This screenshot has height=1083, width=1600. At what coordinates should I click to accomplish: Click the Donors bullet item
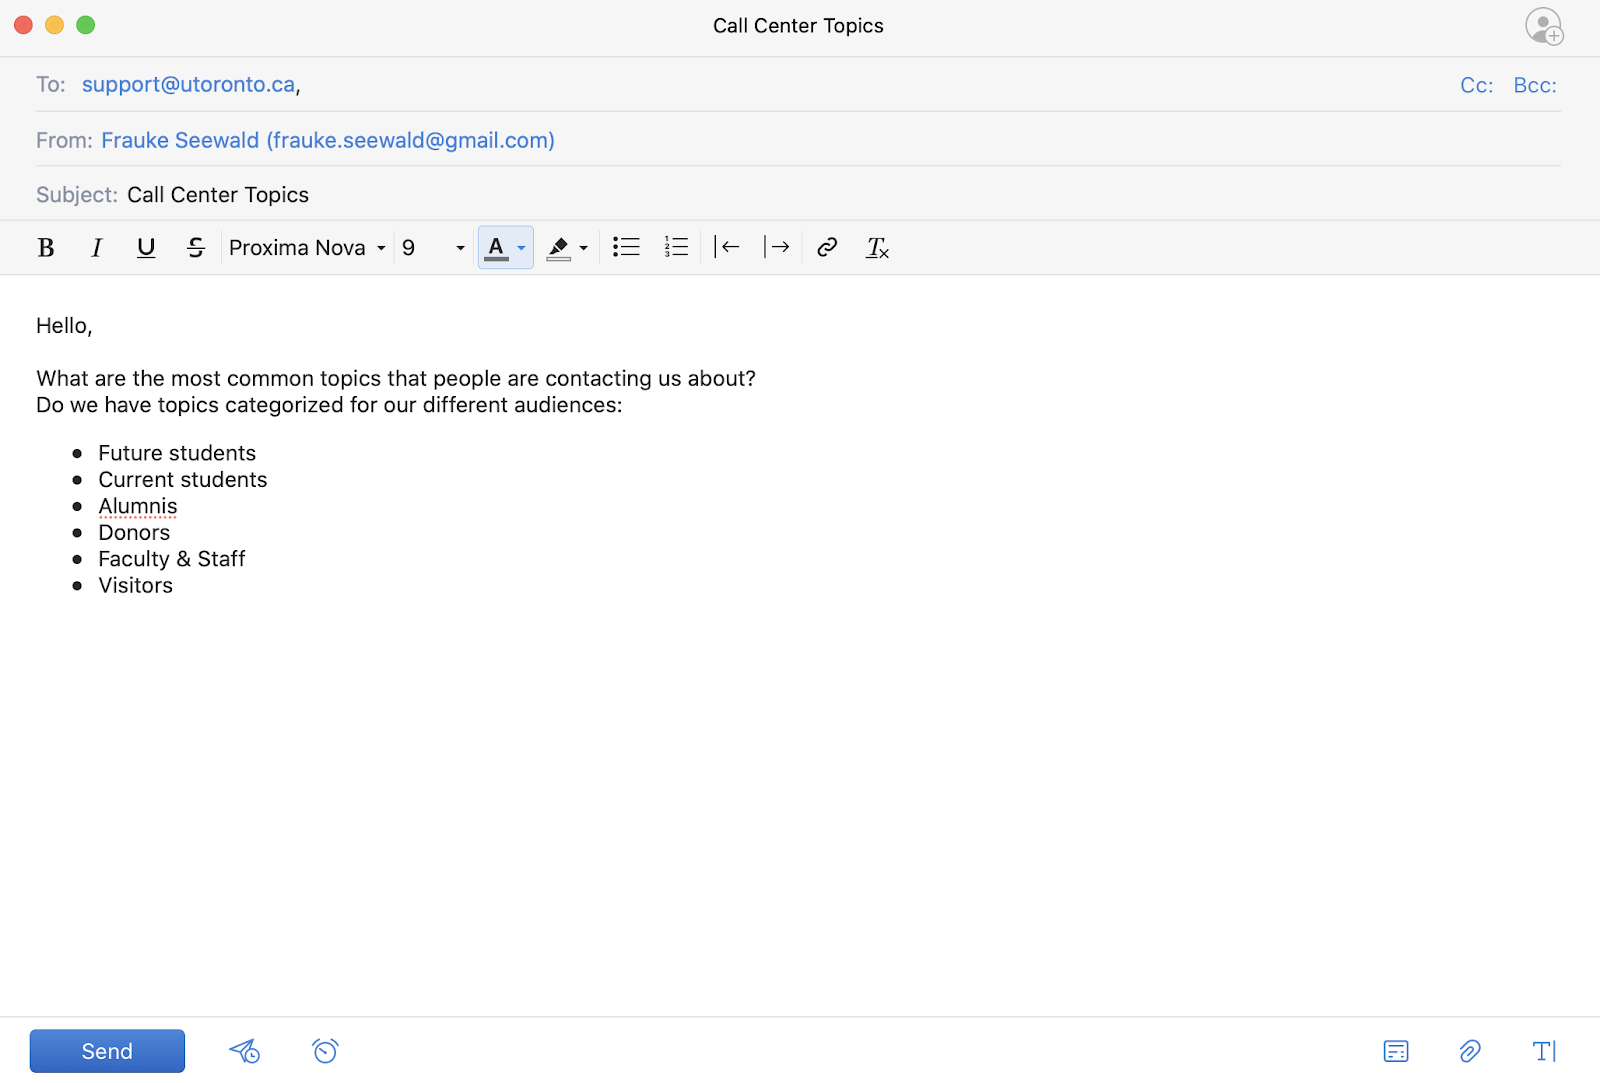[x=134, y=533]
